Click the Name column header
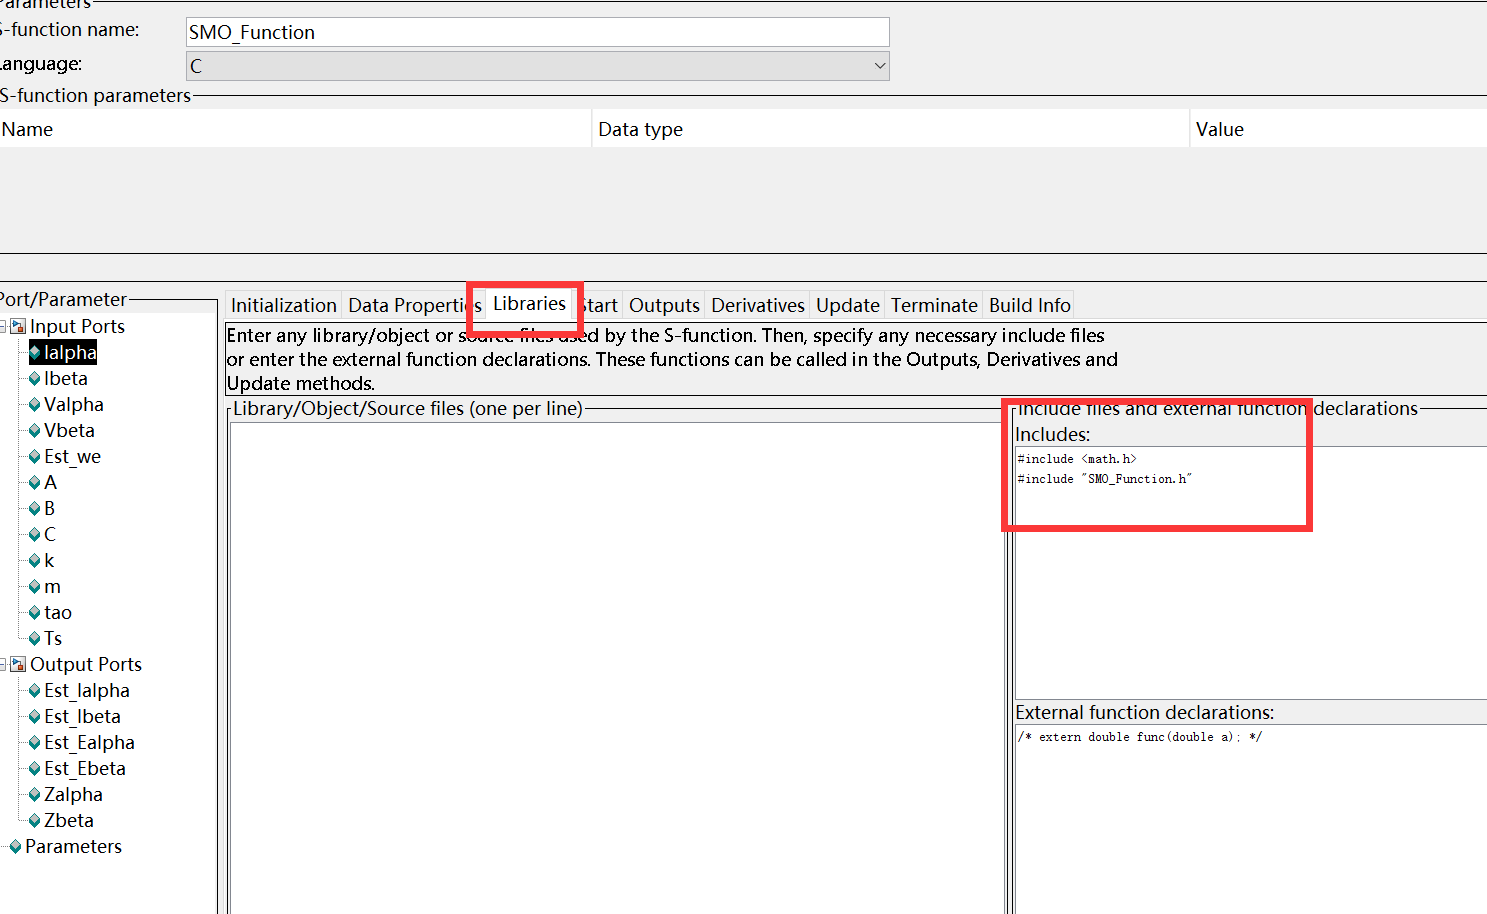Screen dimensions: 1487x914 (295, 129)
